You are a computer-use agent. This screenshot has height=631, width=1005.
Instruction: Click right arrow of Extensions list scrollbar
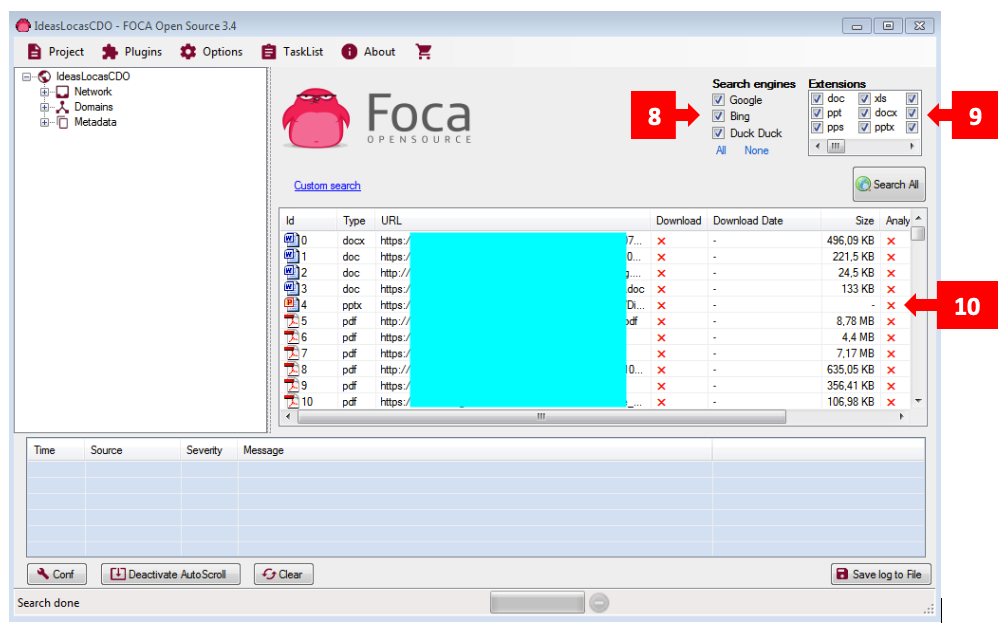912,146
